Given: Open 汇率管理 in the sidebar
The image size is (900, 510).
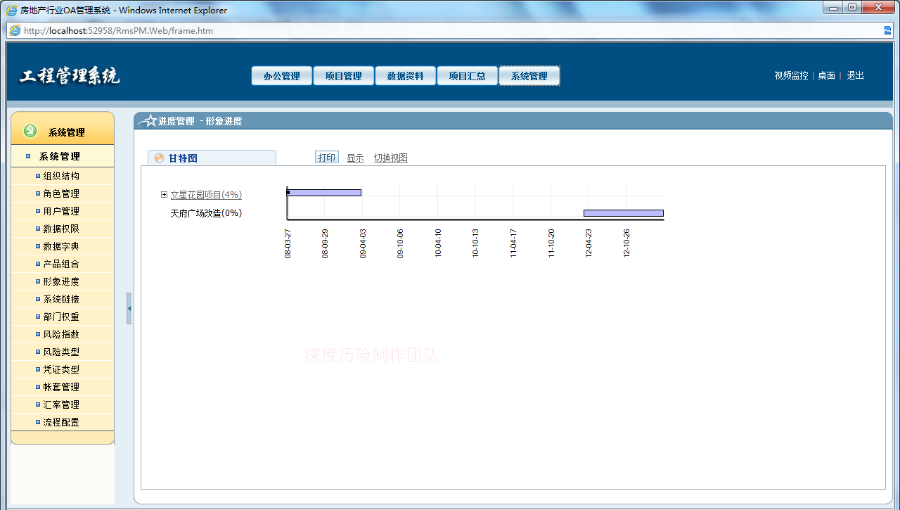Looking at the screenshot, I should 61,404.
